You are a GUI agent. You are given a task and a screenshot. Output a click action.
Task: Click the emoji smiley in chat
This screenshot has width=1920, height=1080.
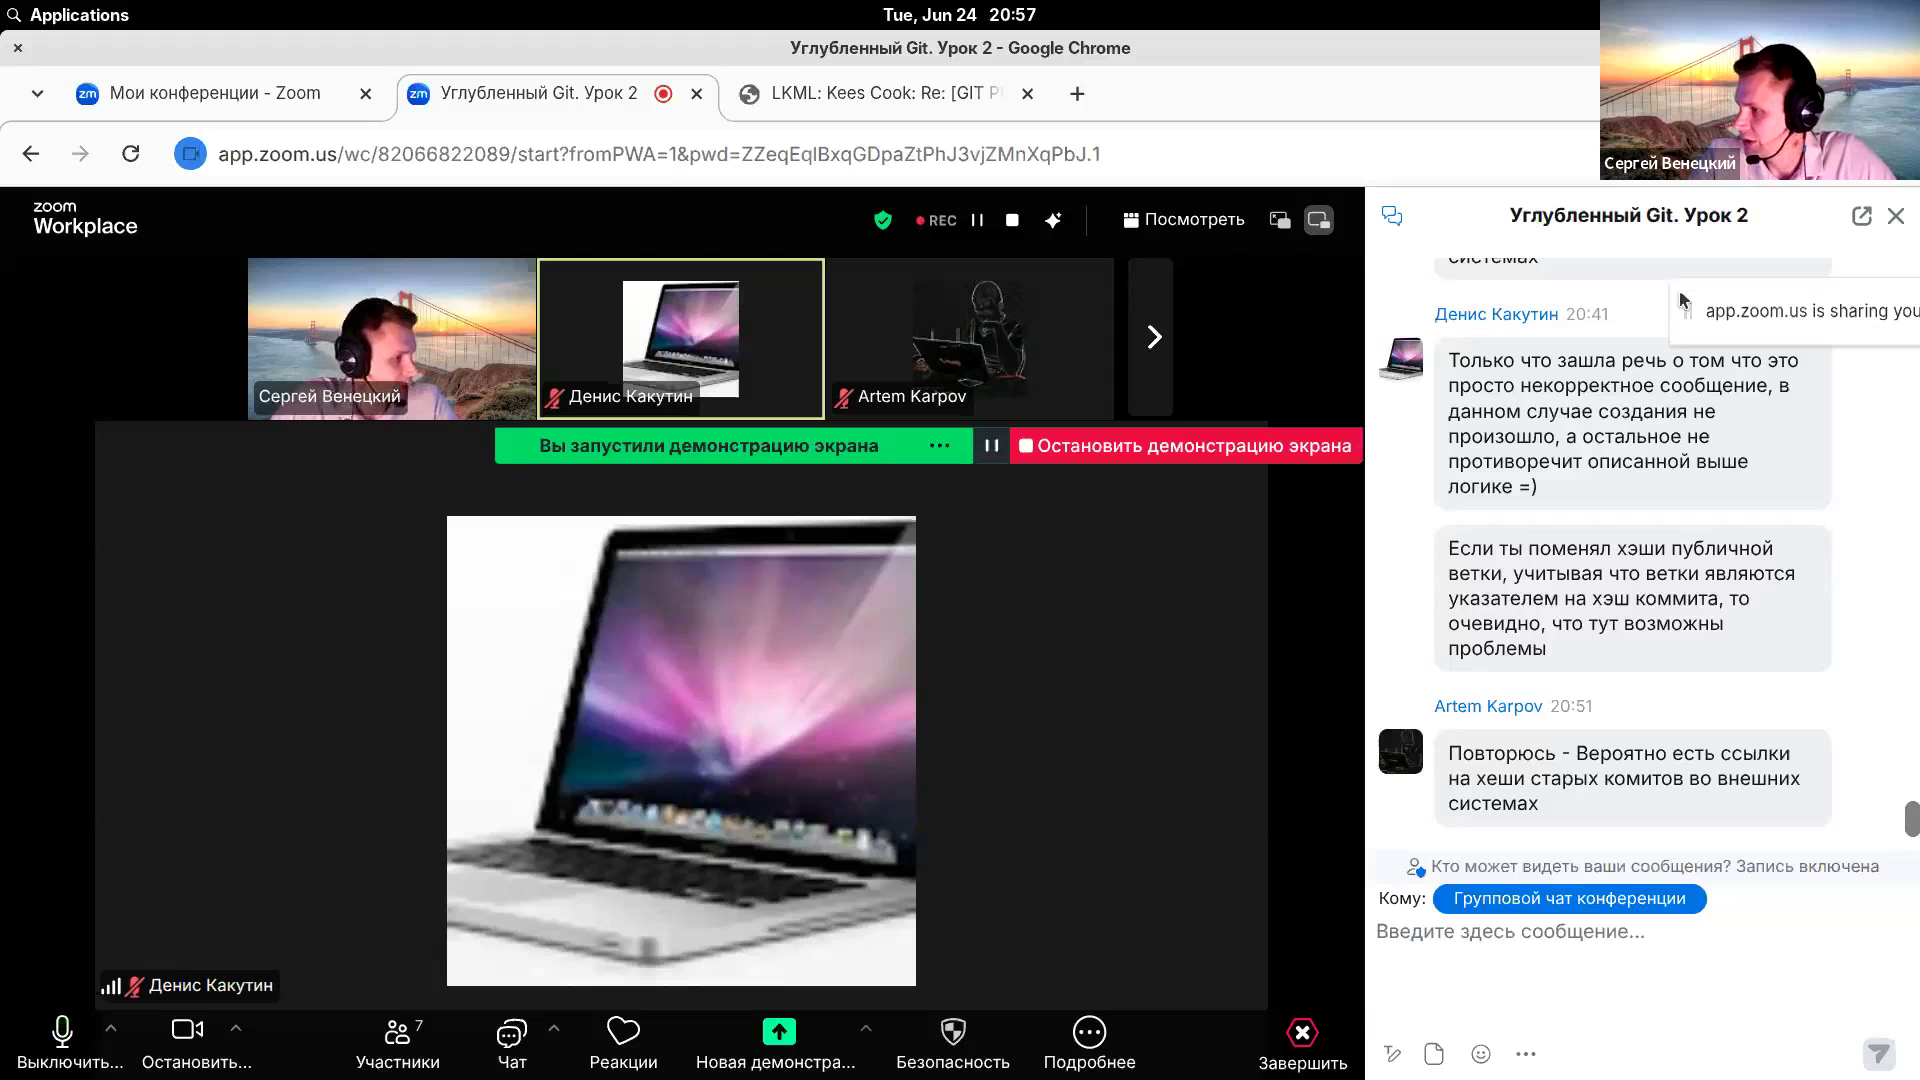(x=1481, y=1054)
